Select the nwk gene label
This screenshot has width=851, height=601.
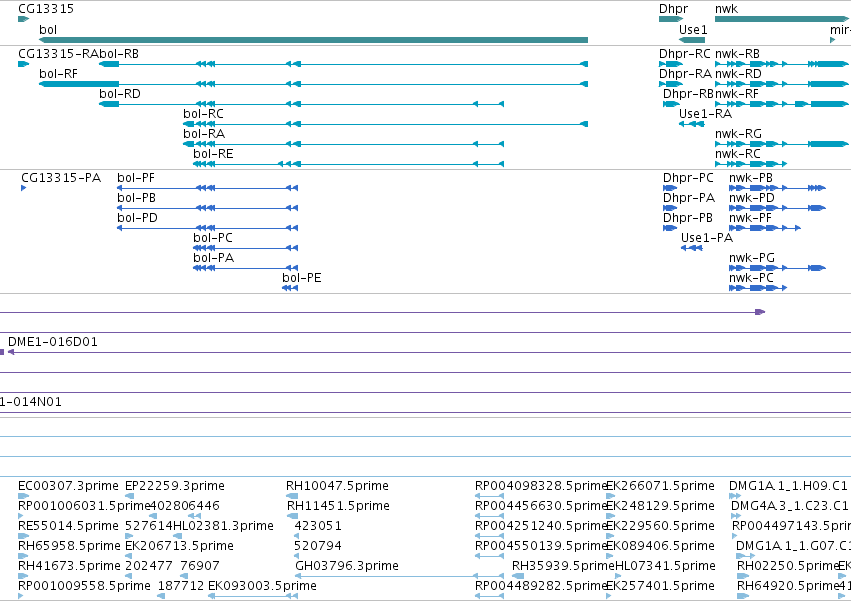tap(726, 9)
